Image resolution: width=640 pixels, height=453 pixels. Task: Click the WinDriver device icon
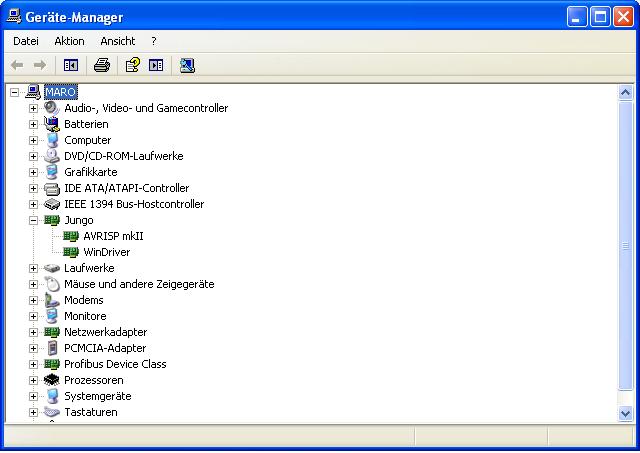click(71, 252)
